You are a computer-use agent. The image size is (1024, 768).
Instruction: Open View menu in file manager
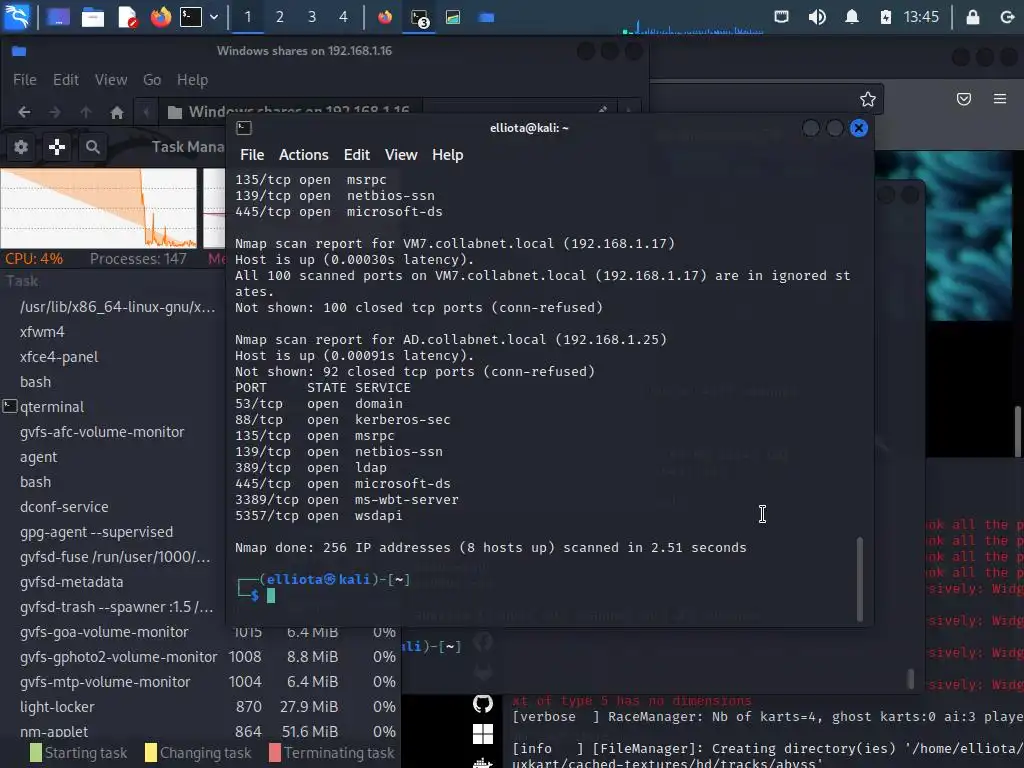[111, 80]
